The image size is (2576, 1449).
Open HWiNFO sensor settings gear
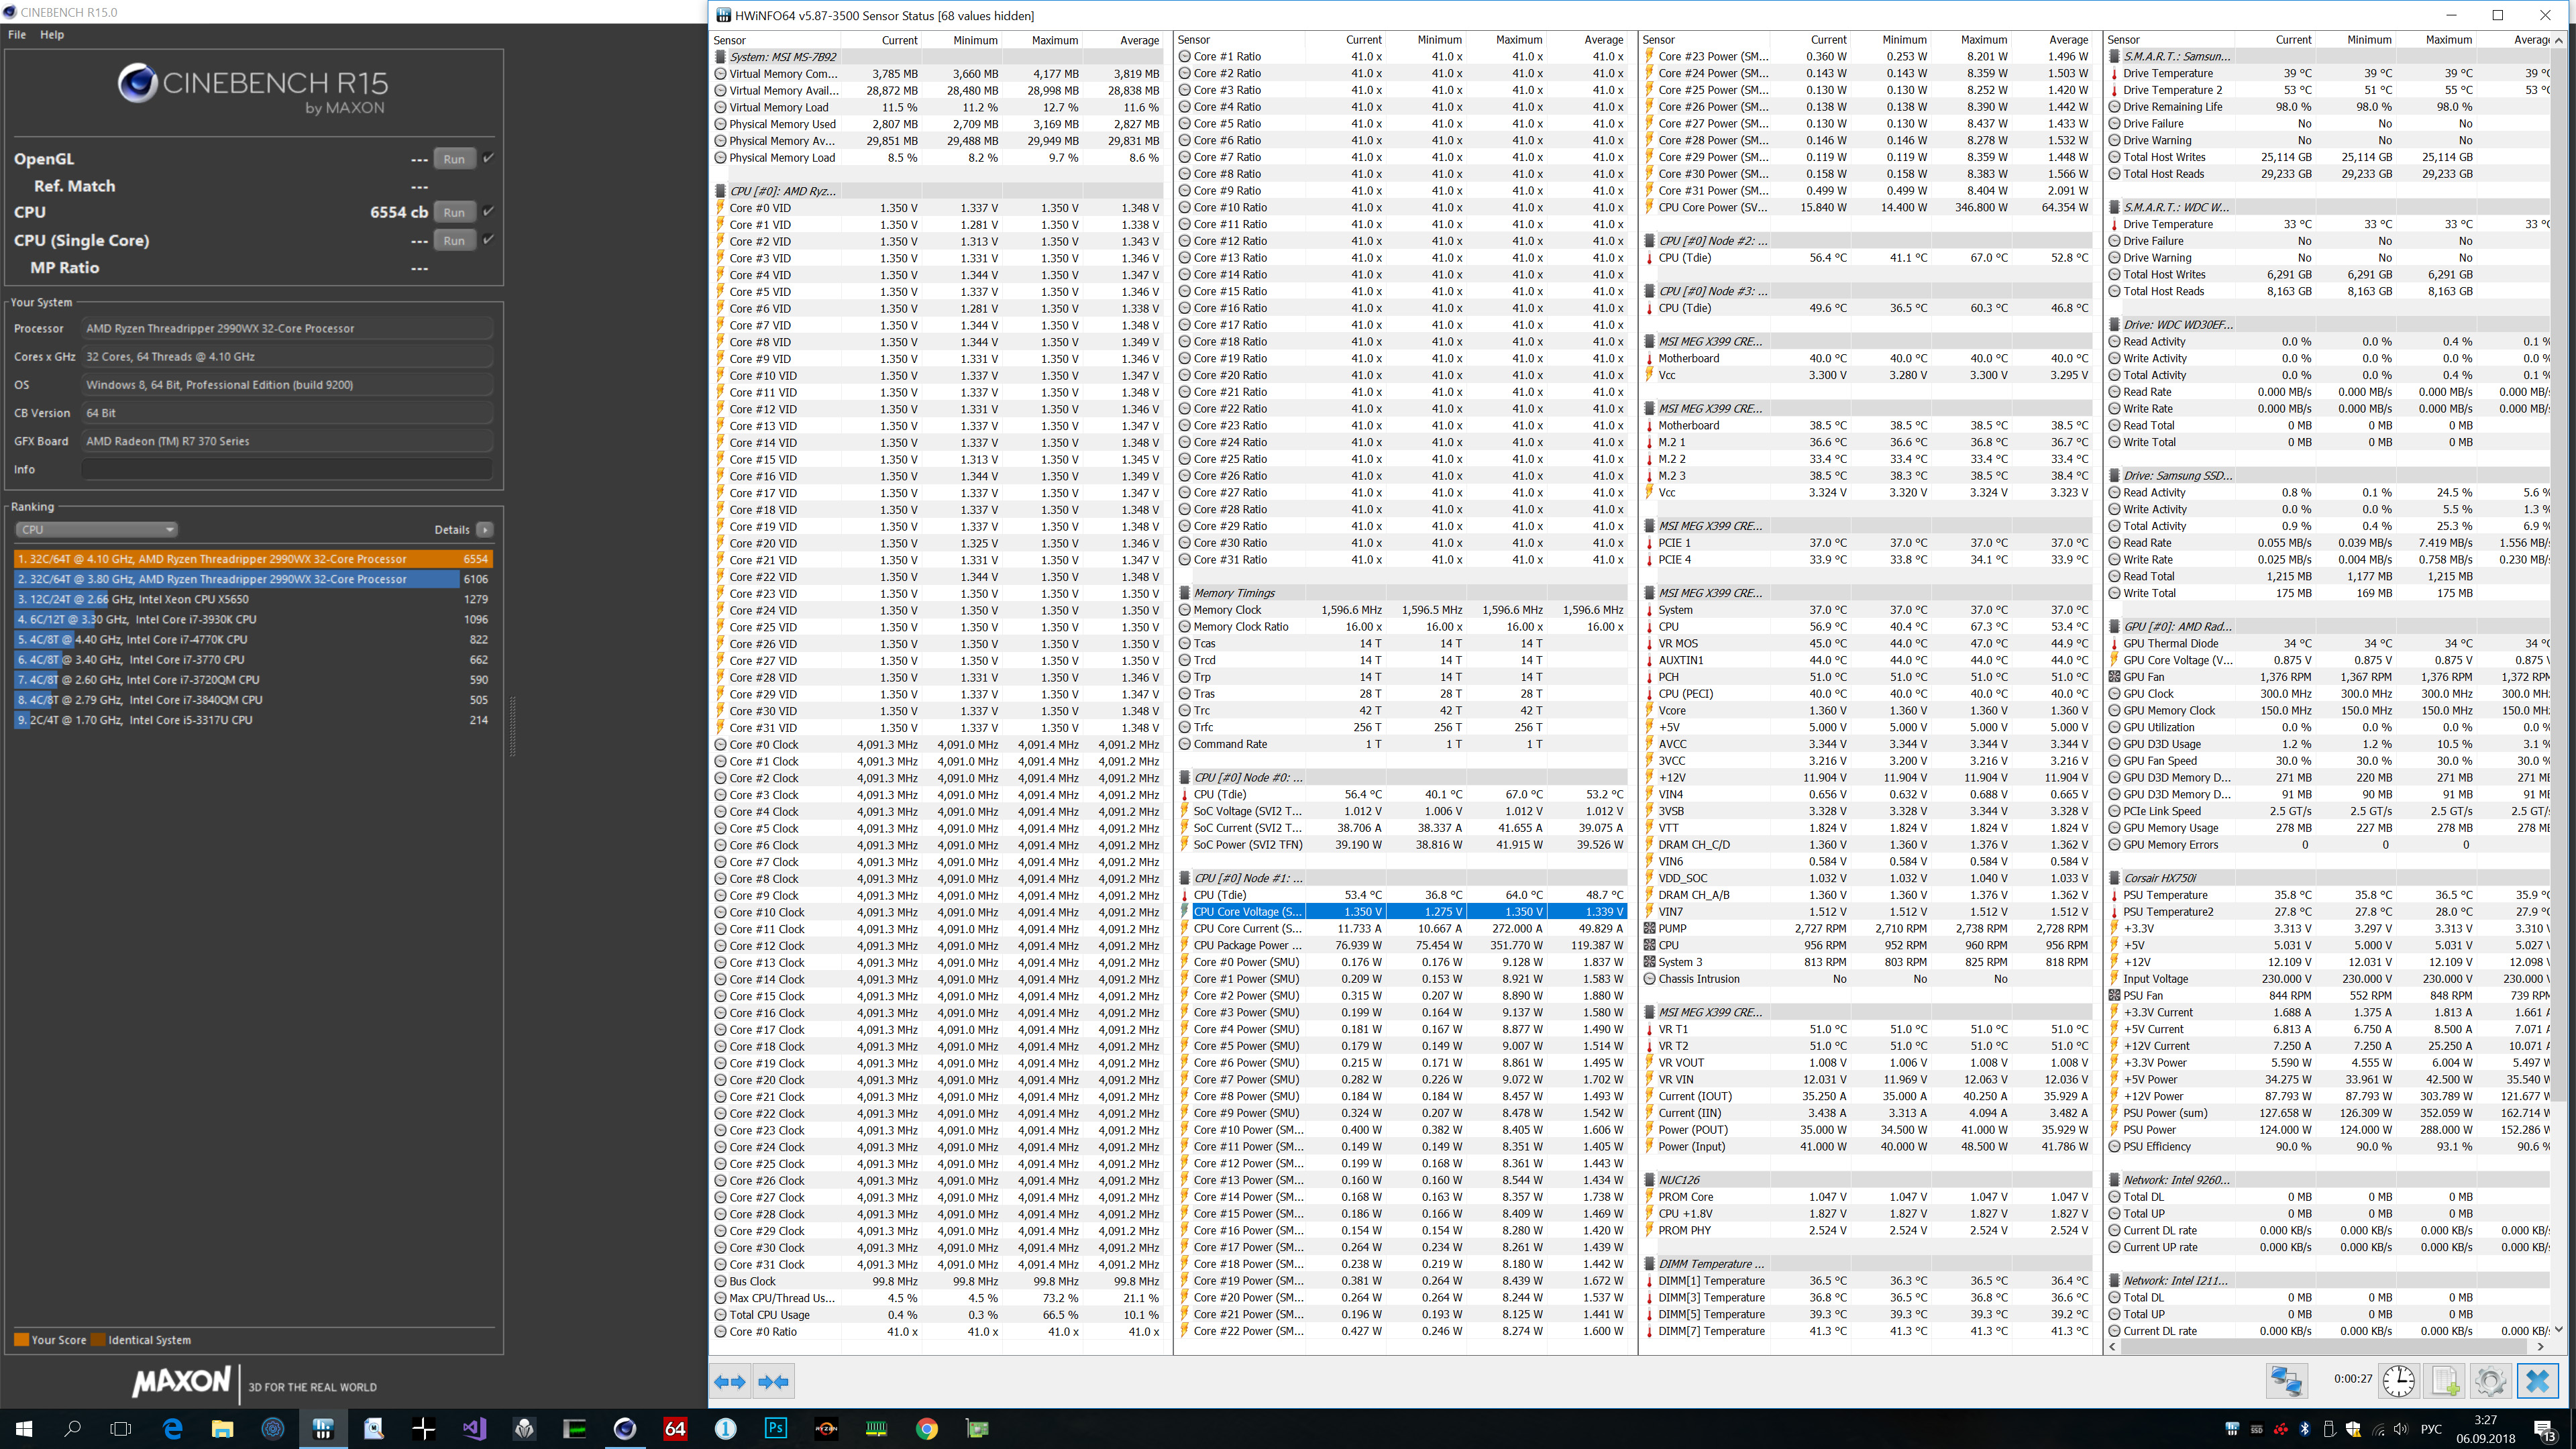(2490, 1381)
